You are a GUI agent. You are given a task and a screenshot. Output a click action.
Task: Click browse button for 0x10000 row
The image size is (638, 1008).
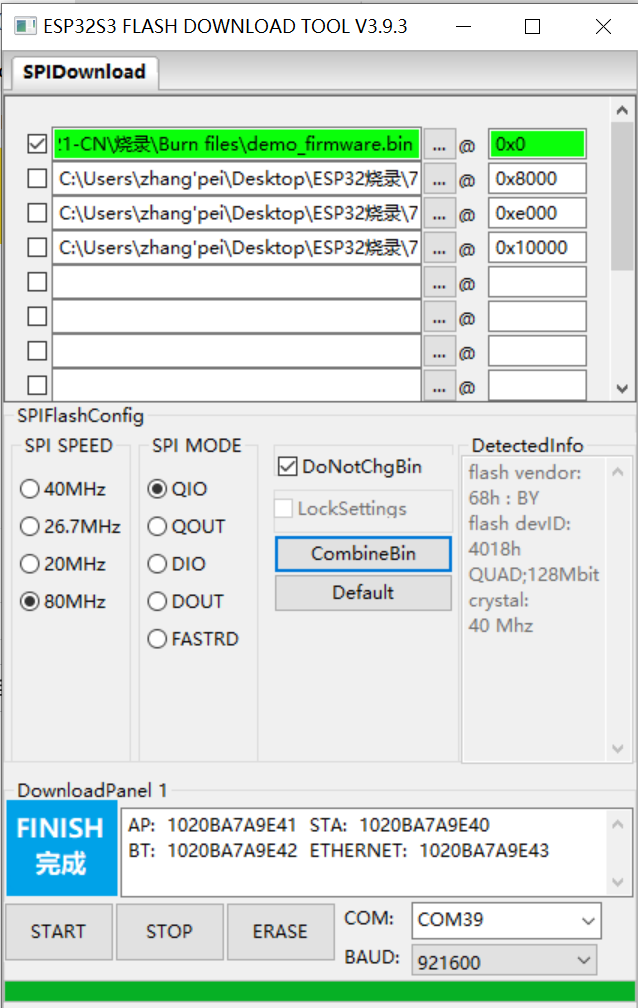[438, 247]
